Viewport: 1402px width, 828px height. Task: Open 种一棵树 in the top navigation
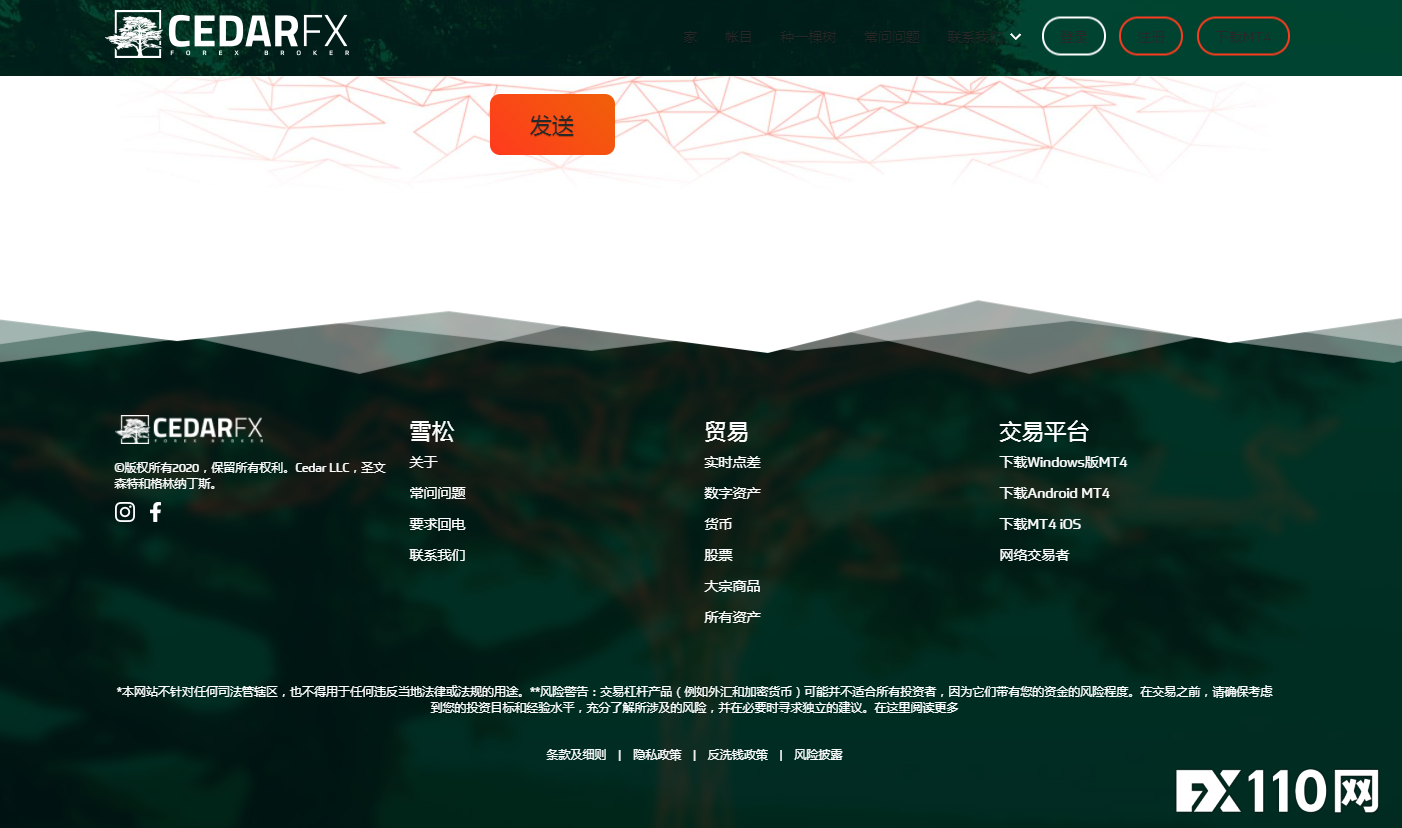point(808,37)
